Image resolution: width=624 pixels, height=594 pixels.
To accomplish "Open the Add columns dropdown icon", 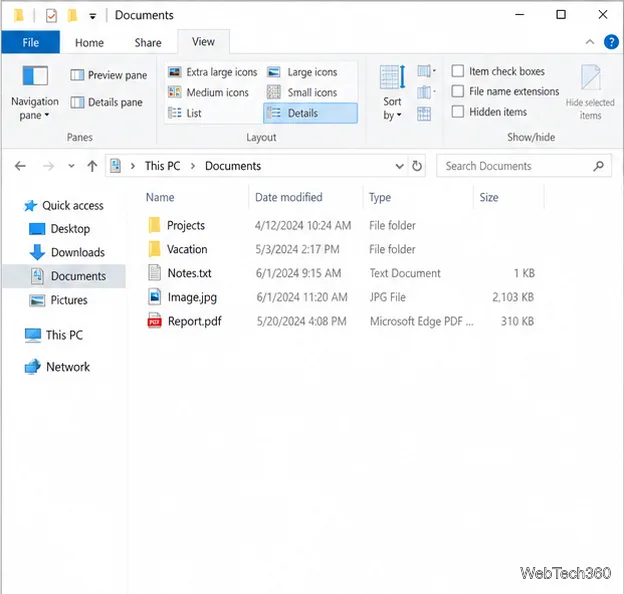I will [x=426, y=93].
